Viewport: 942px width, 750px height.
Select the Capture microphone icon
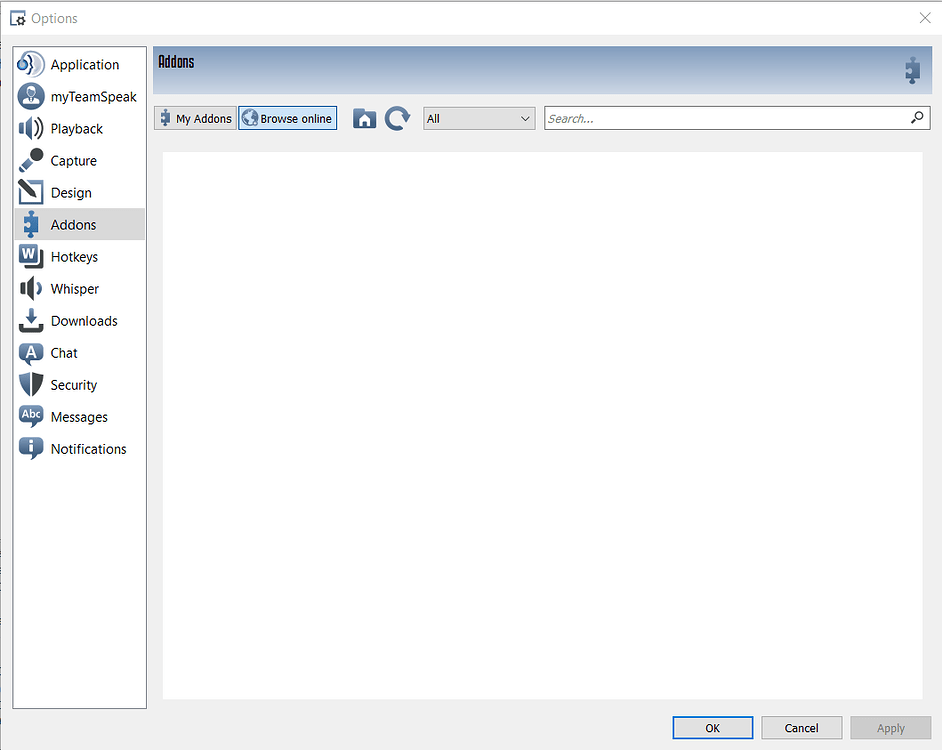pyautogui.click(x=30, y=160)
